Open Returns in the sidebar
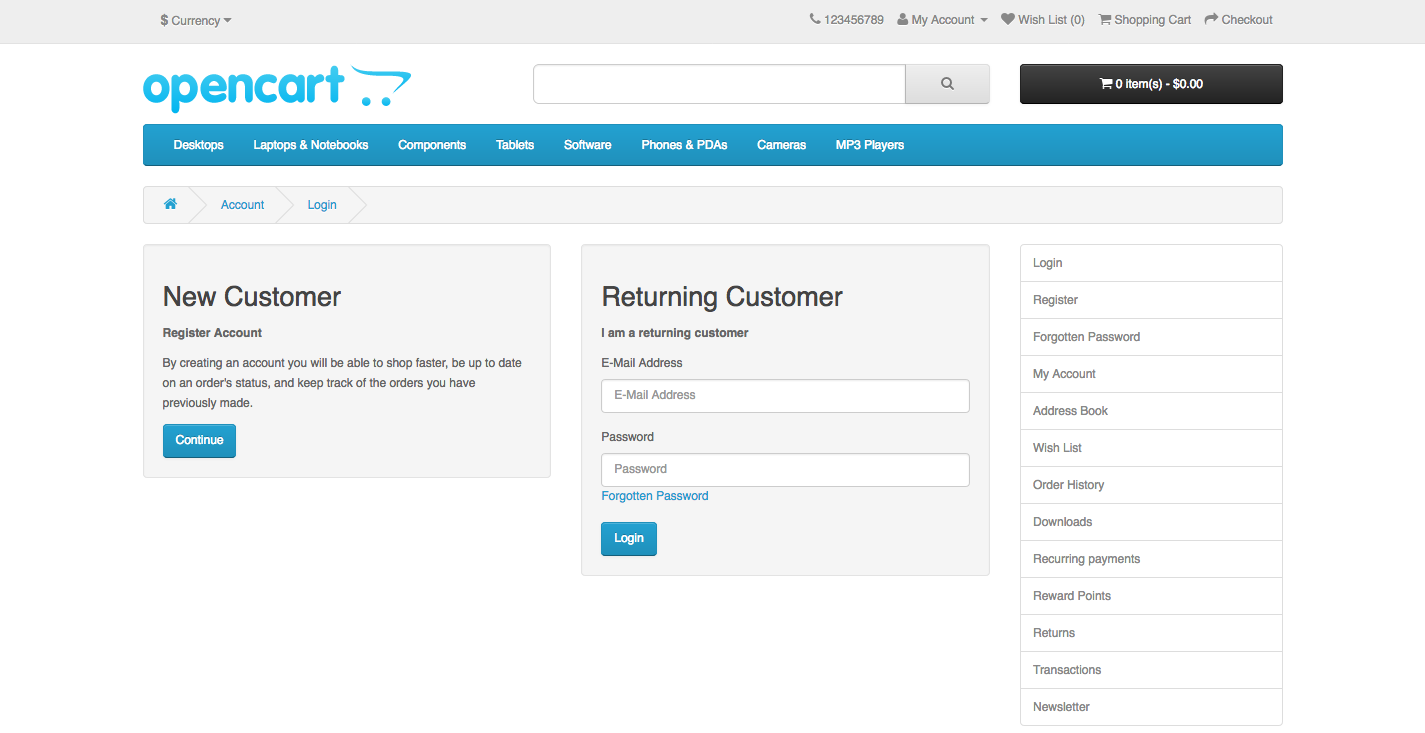The height and width of the screenshot is (733, 1425). point(1151,633)
